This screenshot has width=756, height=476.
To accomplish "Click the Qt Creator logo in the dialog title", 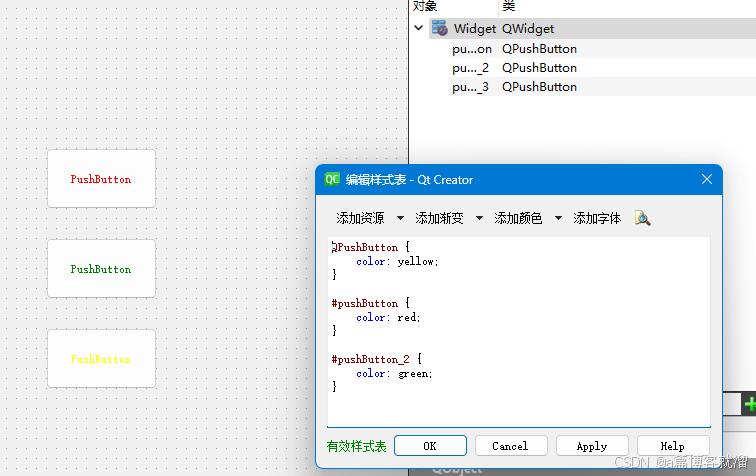I will point(332,179).
